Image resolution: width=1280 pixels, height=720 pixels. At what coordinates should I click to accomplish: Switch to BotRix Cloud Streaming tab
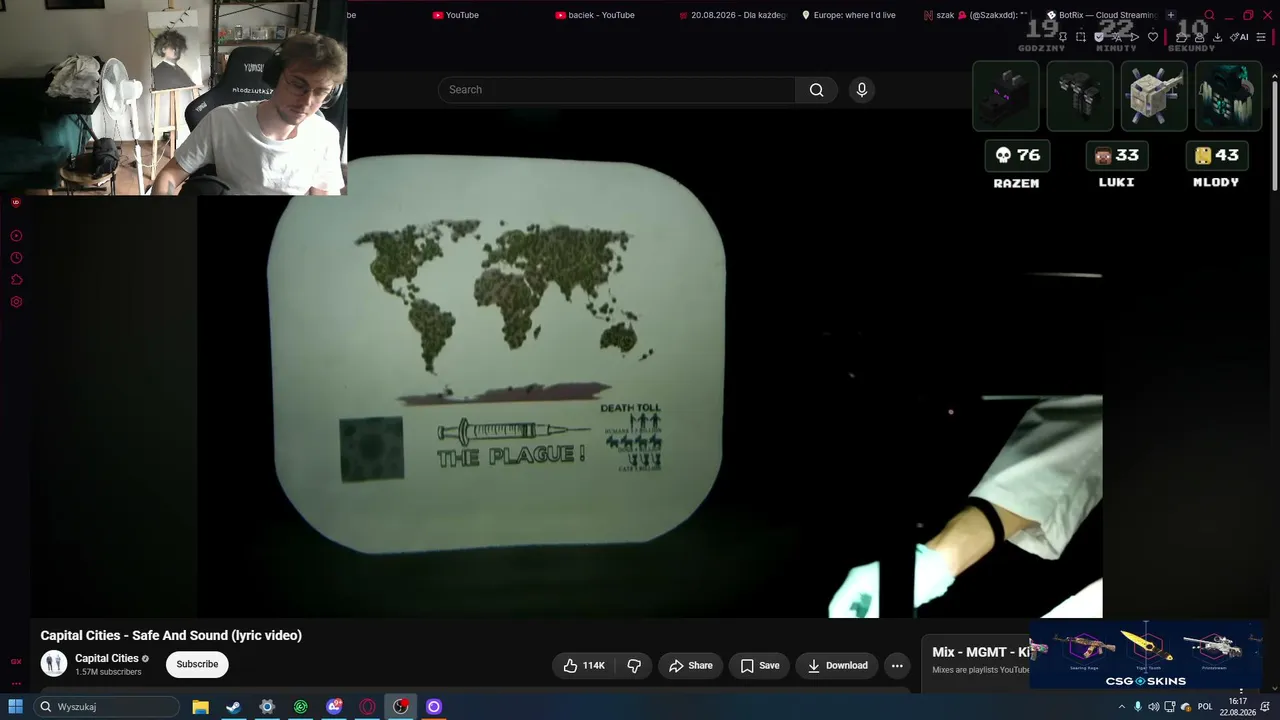pyautogui.click(x=1100, y=15)
